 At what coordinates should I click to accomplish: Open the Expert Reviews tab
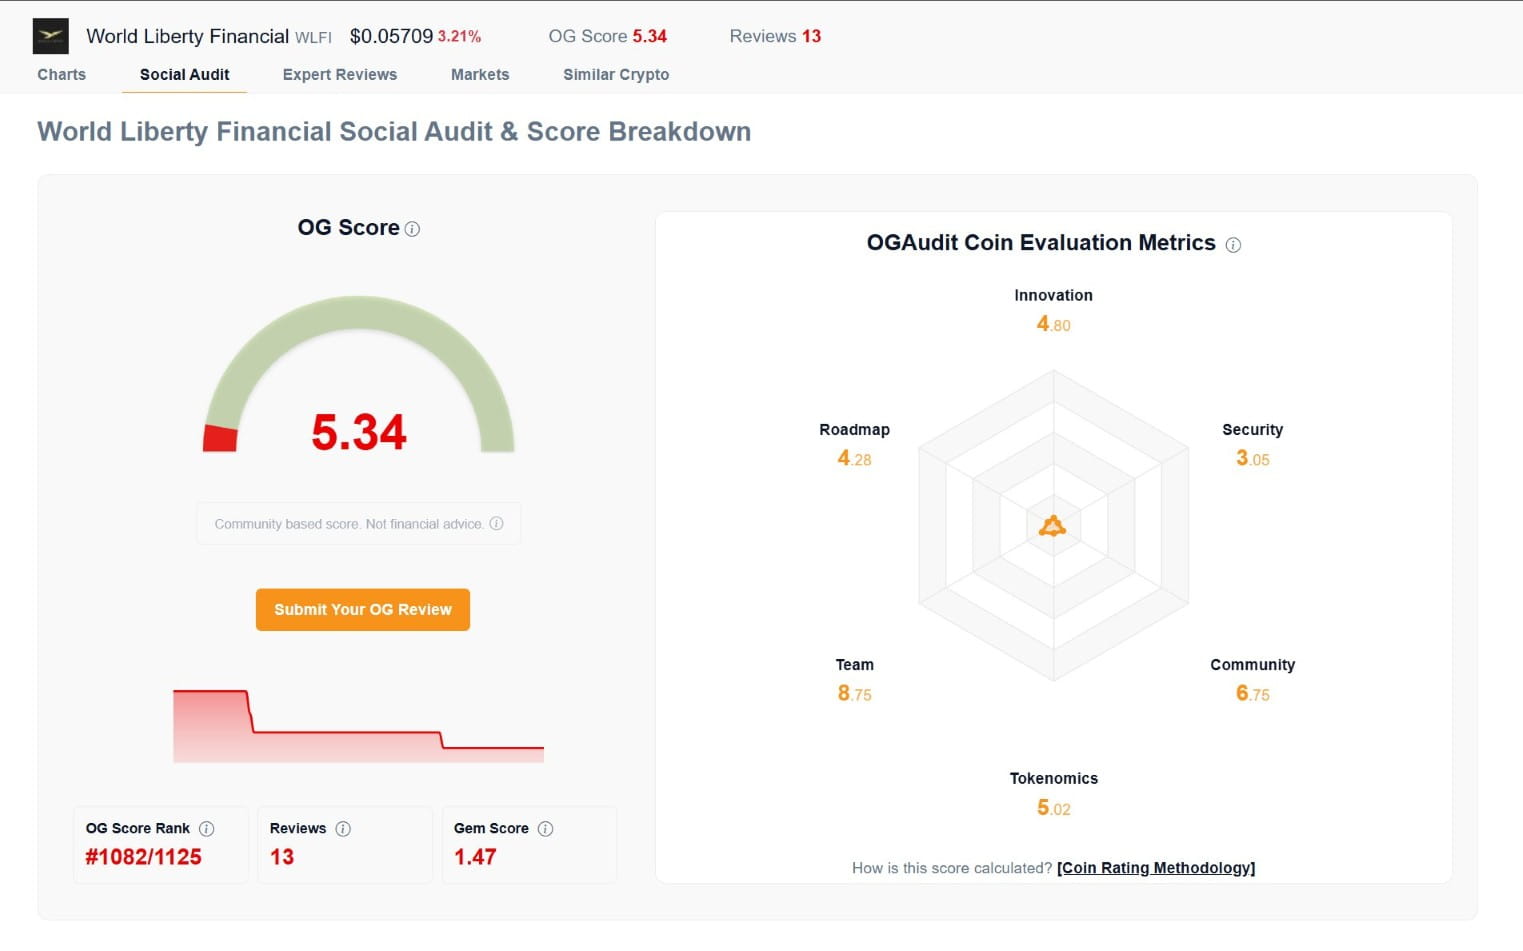coord(340,75)
